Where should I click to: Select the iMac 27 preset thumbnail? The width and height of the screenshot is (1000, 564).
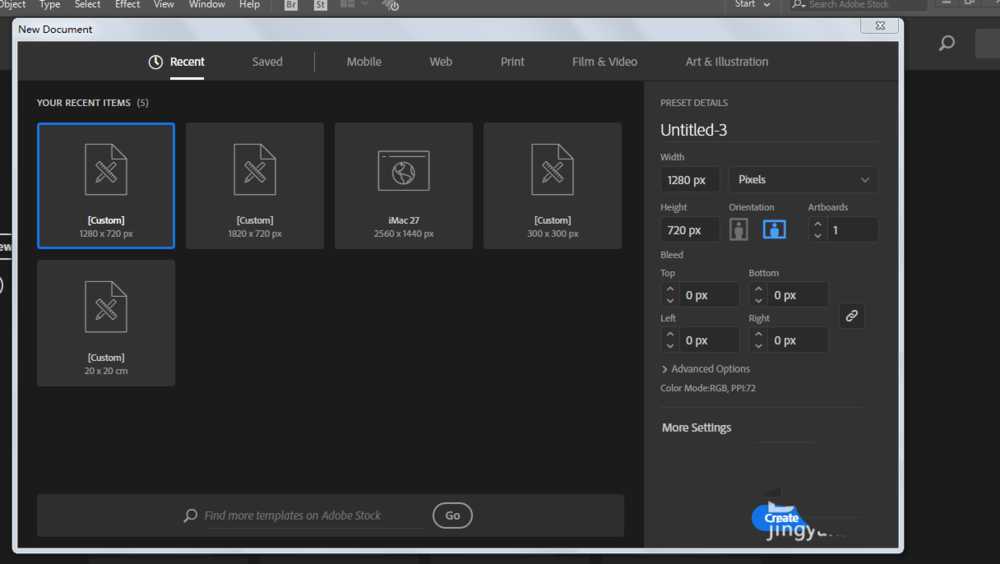coord(403,186)
